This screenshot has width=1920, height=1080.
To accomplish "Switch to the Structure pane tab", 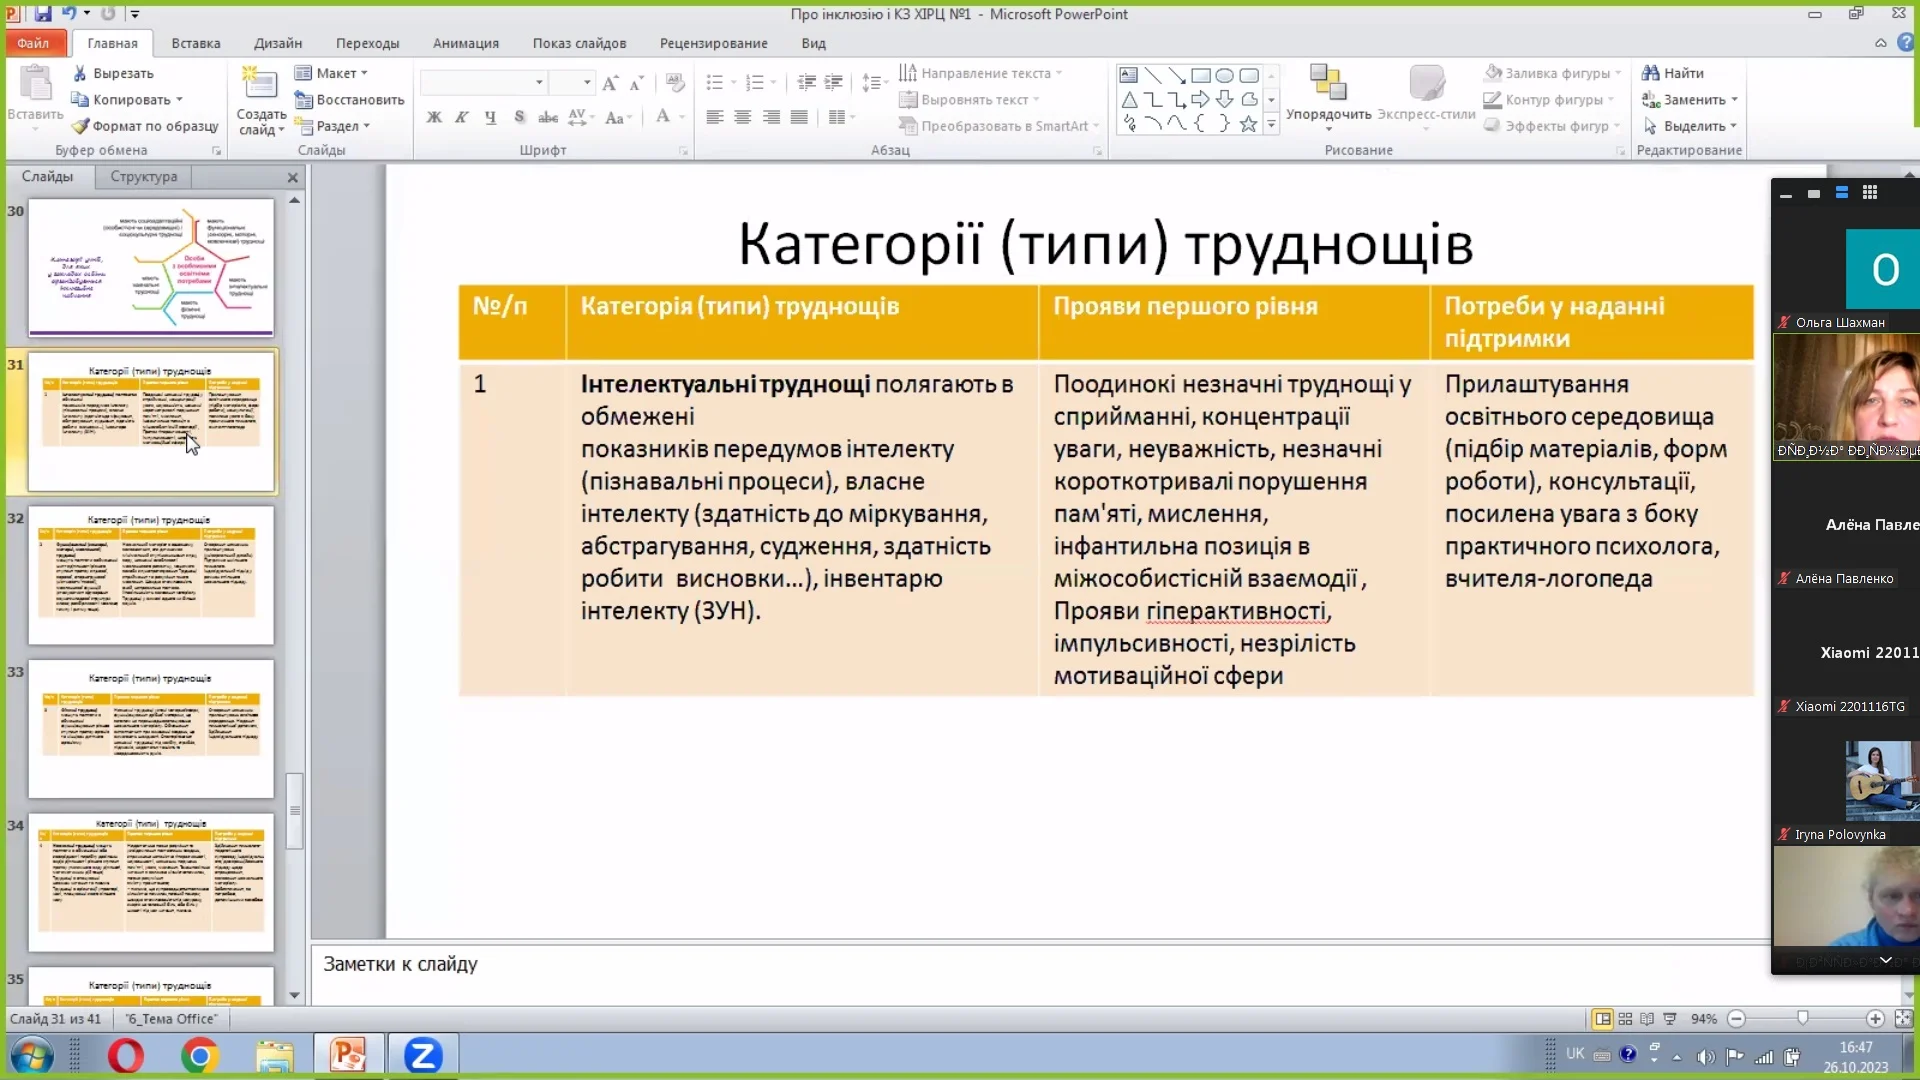I will click(143, 176).
